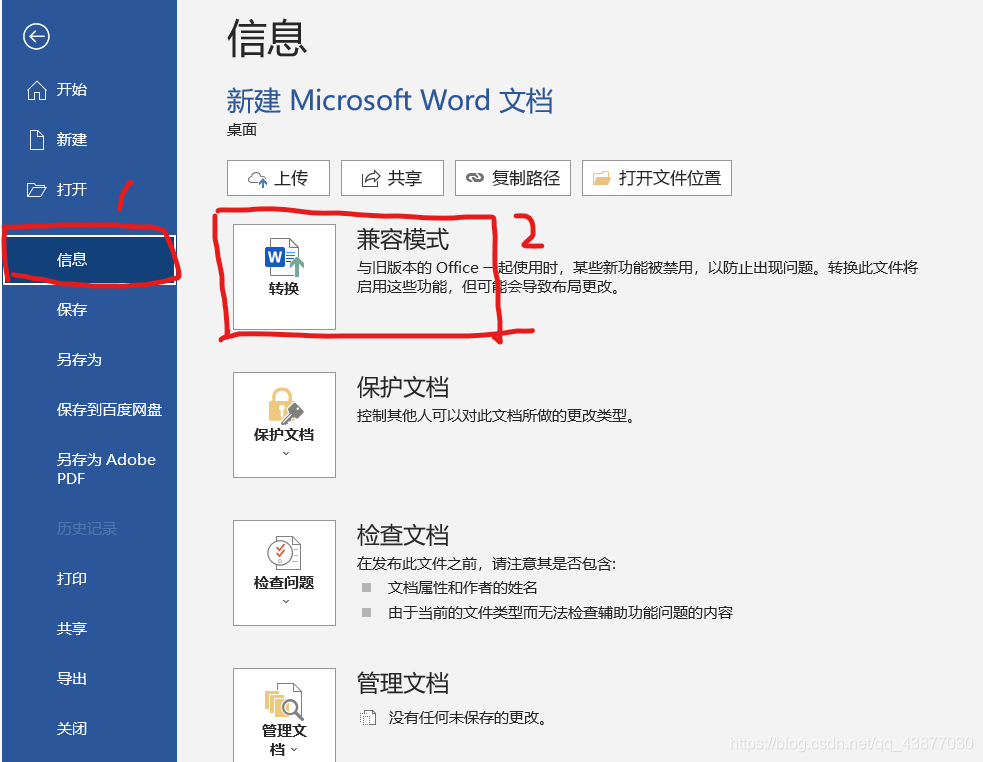
Task: Click the chain link icon on 复制路径
Action: (475, 178)
